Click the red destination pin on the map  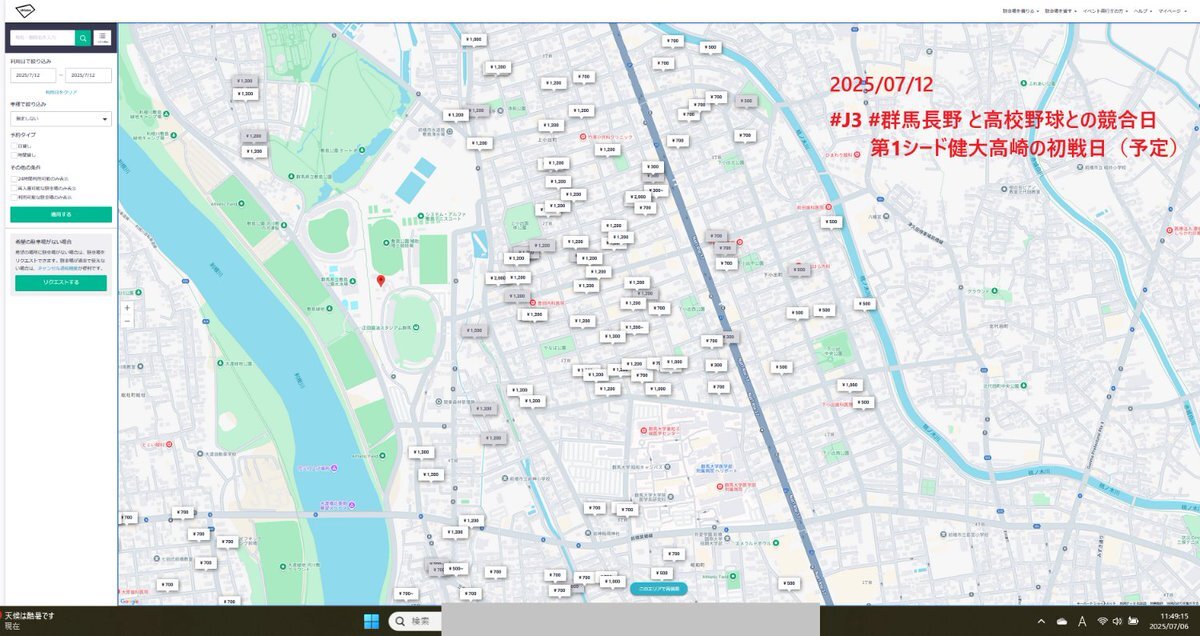pos(380,281)
